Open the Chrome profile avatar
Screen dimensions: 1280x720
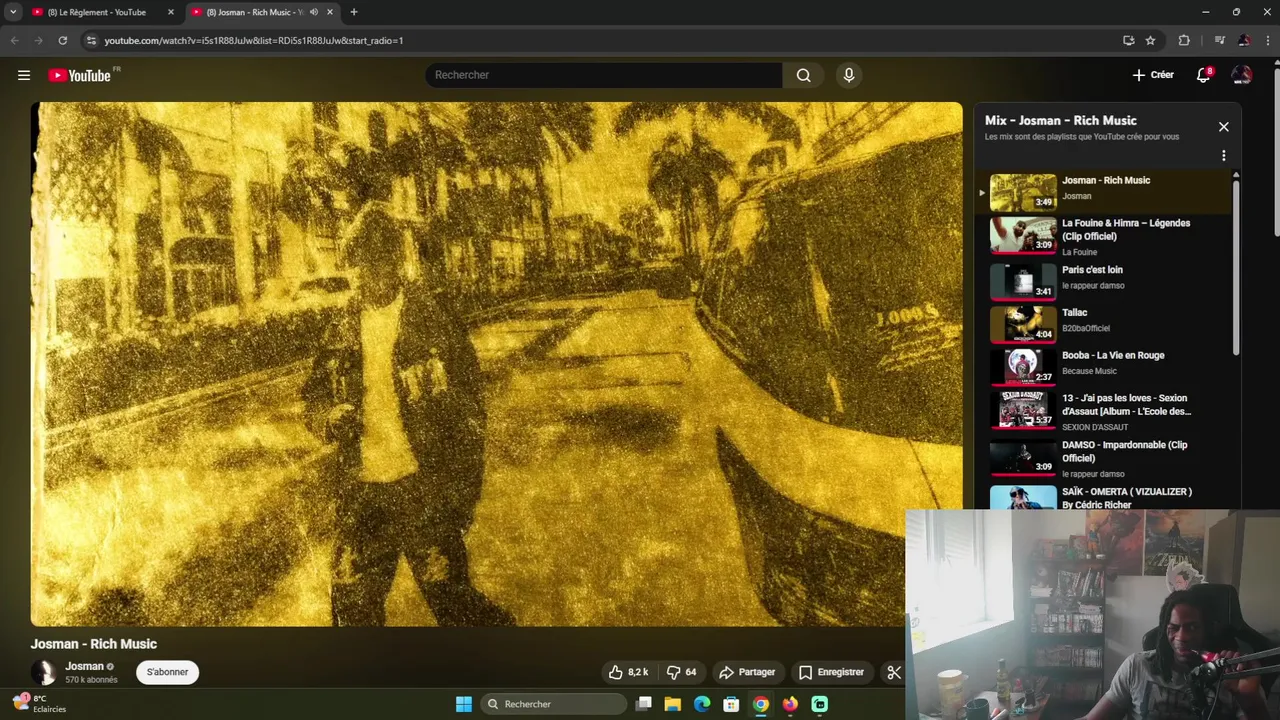tap(1243, 40)
